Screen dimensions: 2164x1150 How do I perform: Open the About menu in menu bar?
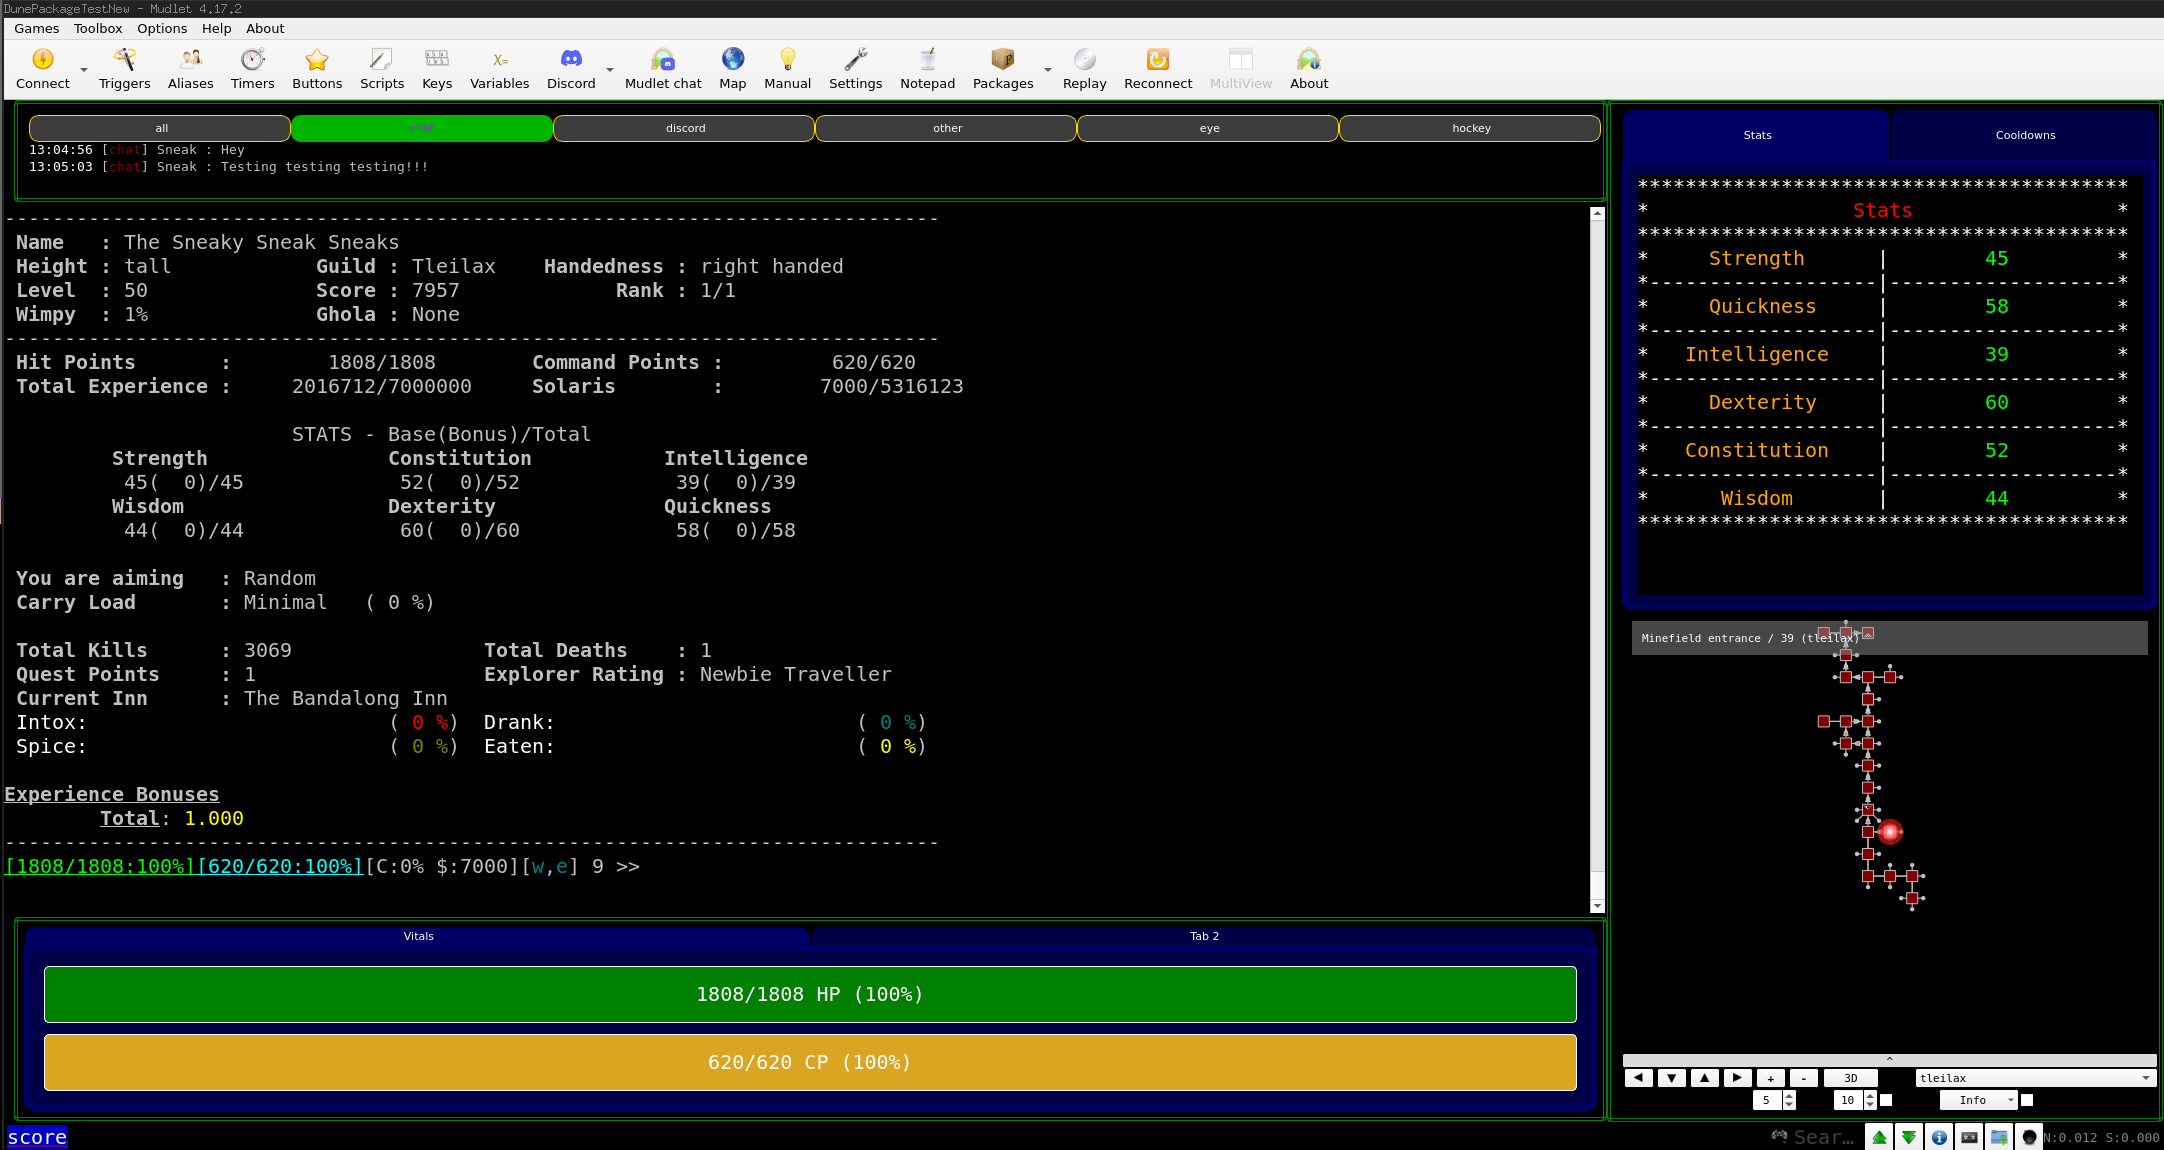pyautogui.click(x=265, y=28)
